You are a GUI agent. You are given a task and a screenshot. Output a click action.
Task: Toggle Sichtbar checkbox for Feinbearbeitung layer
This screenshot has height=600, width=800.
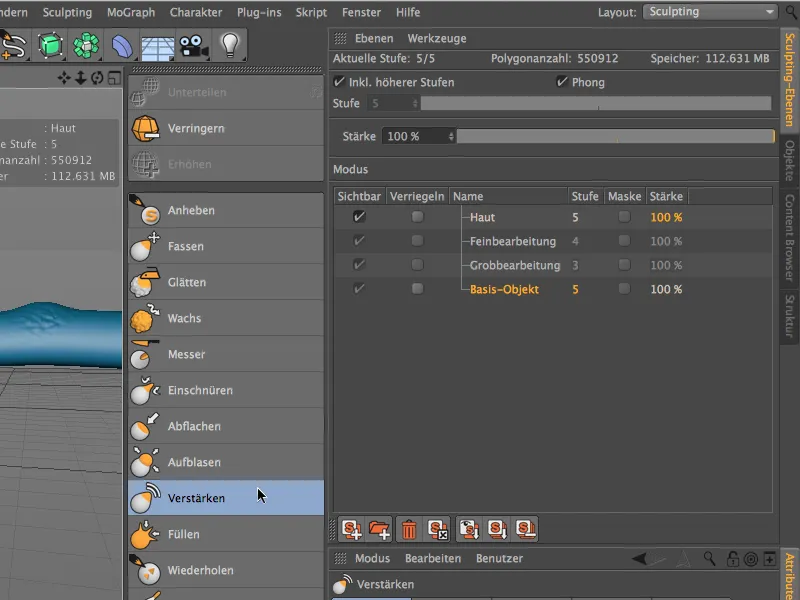point(359,241)
